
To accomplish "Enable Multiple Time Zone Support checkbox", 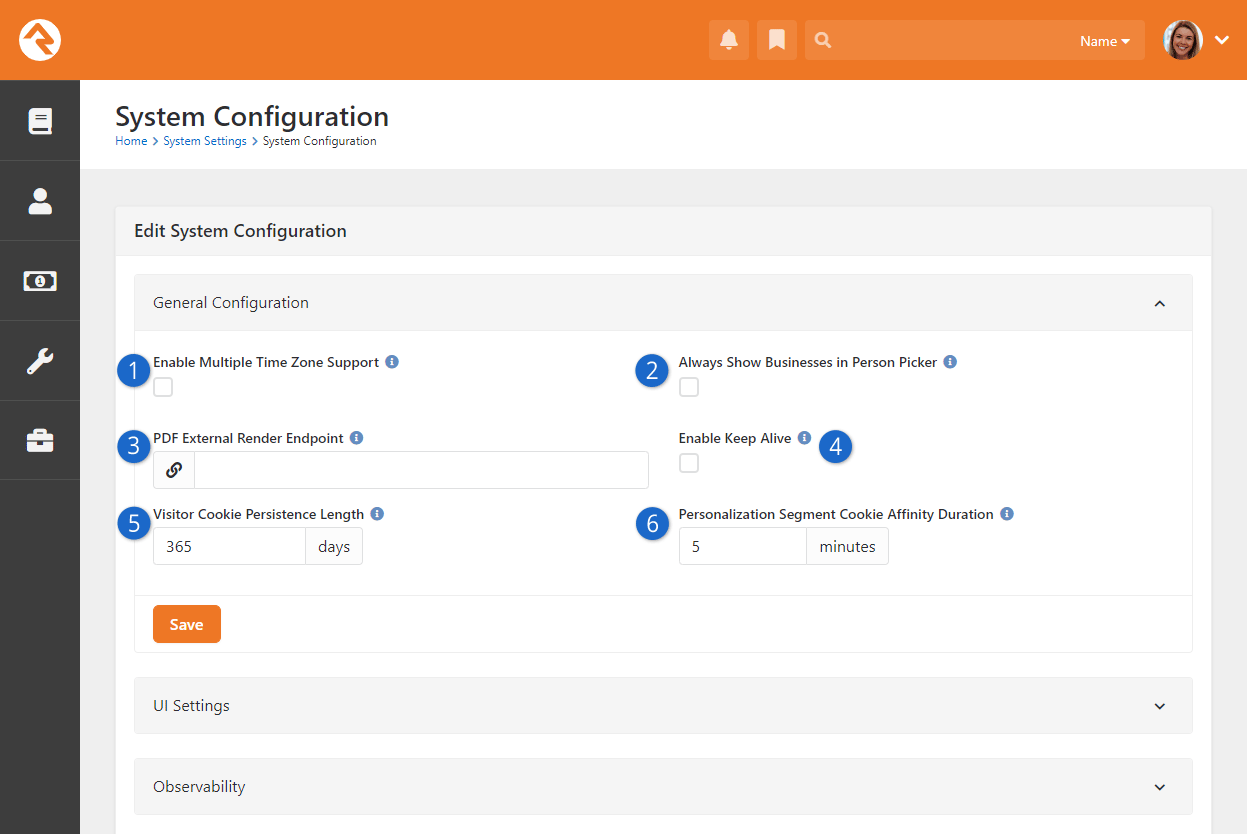I will coord(163,387).
